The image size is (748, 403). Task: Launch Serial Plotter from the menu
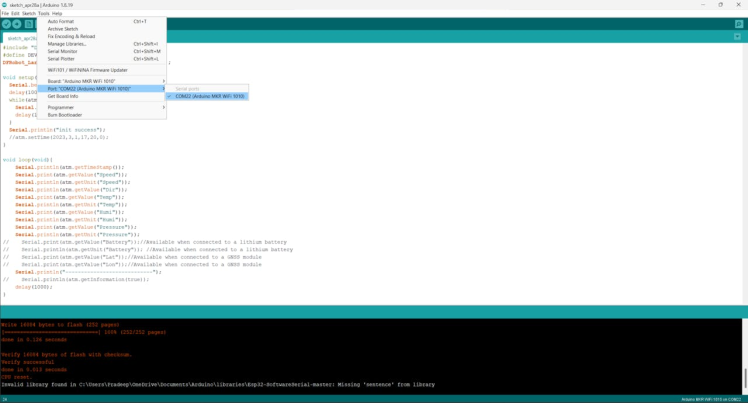pos(102,59)
